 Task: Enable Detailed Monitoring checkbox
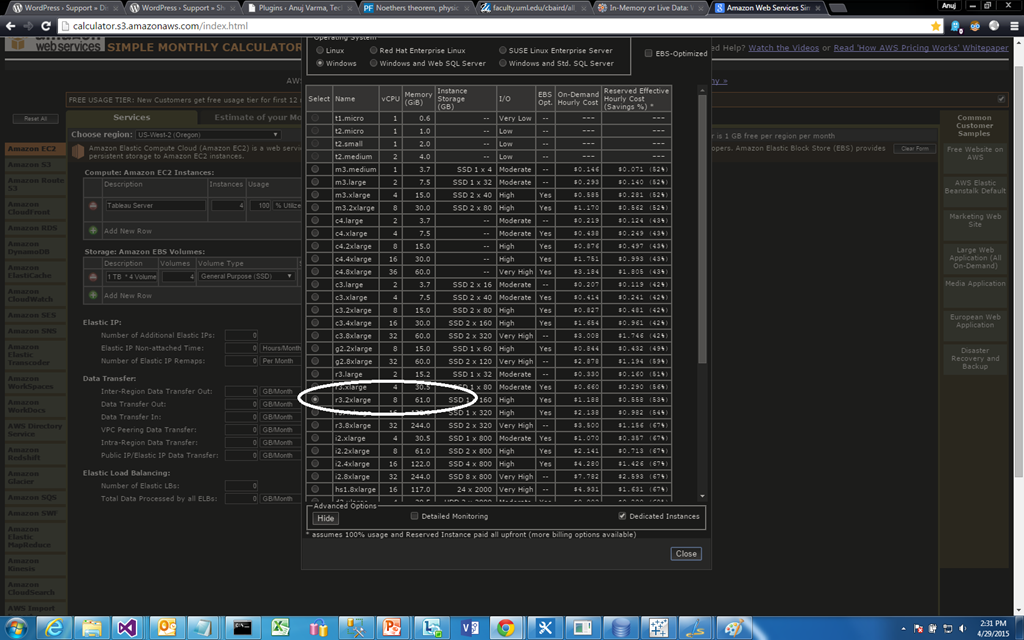(x=414, y=516)
